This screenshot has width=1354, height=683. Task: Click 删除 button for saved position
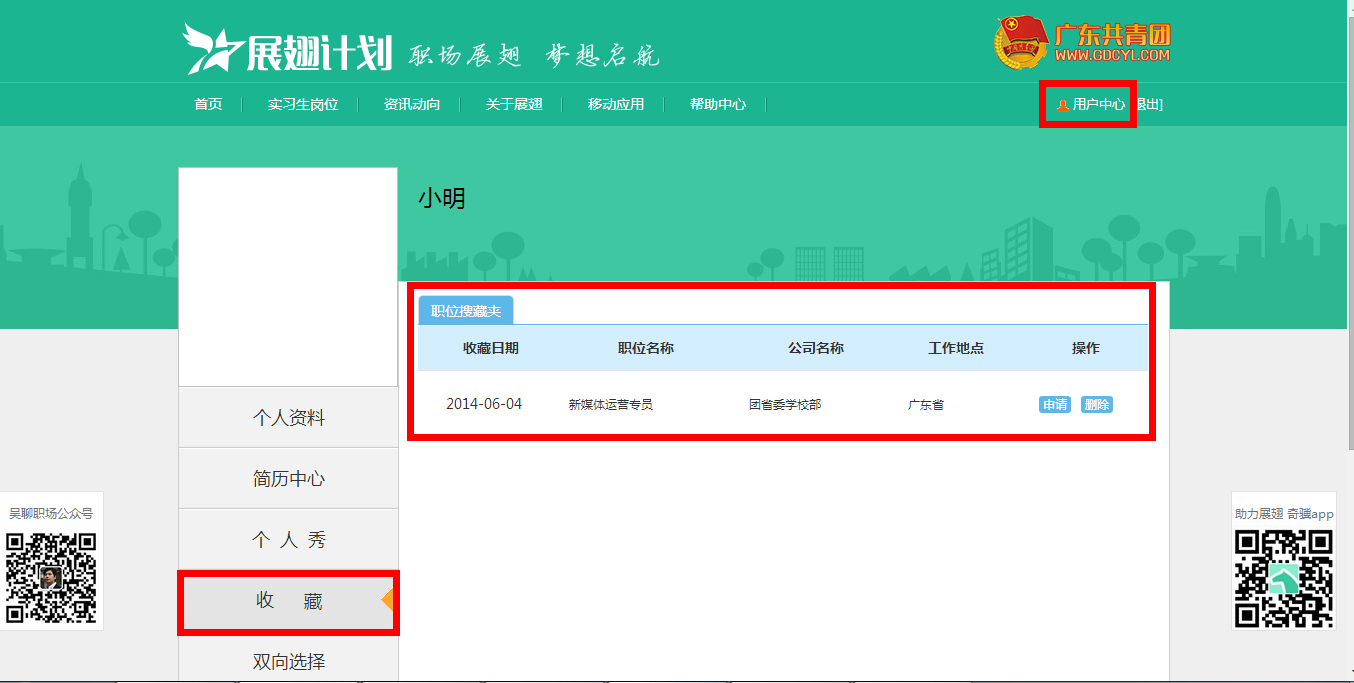[1097, 405]
